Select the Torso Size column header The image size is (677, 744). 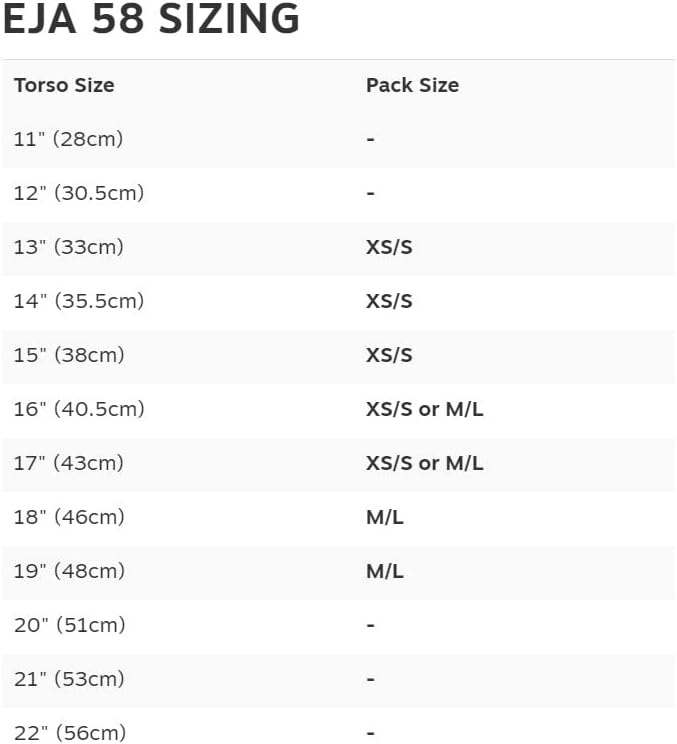64,85
